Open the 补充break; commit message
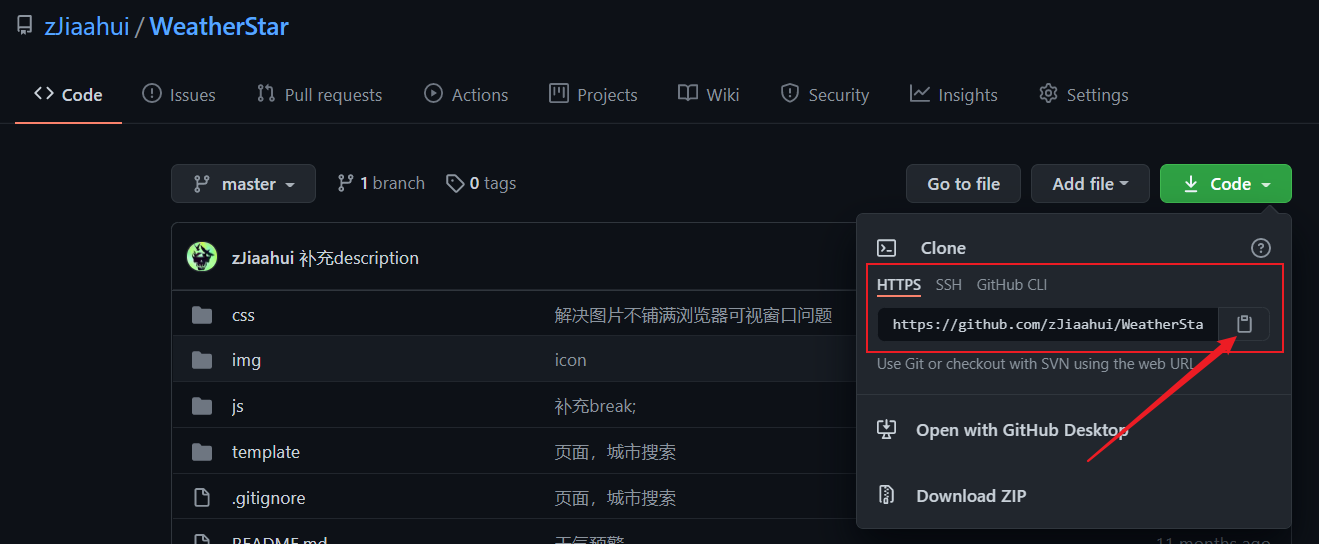 coord(596,406)
